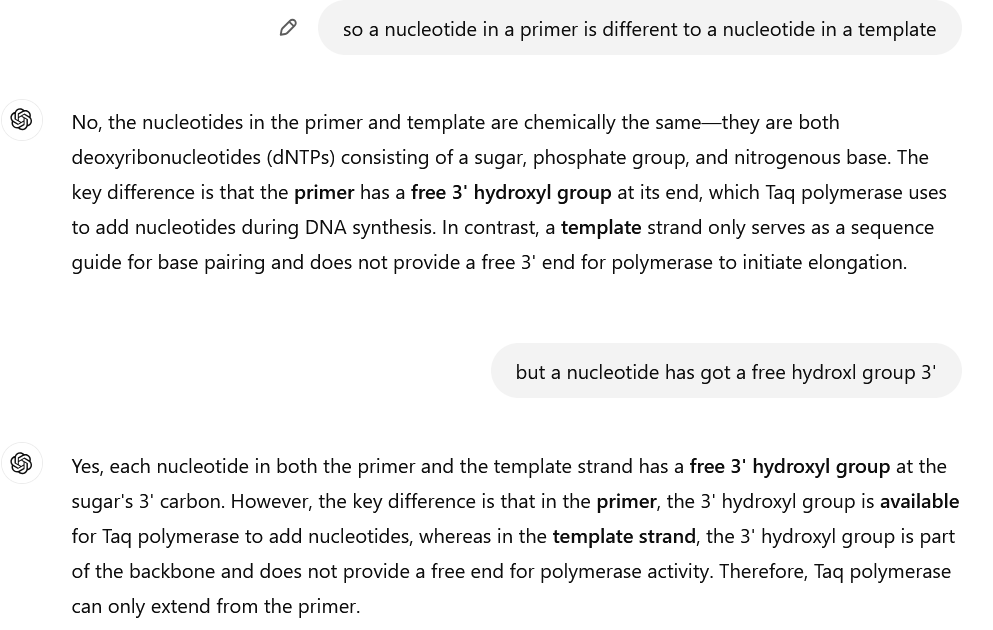Click the message bubble about primer versus template

tap(639, 28)
